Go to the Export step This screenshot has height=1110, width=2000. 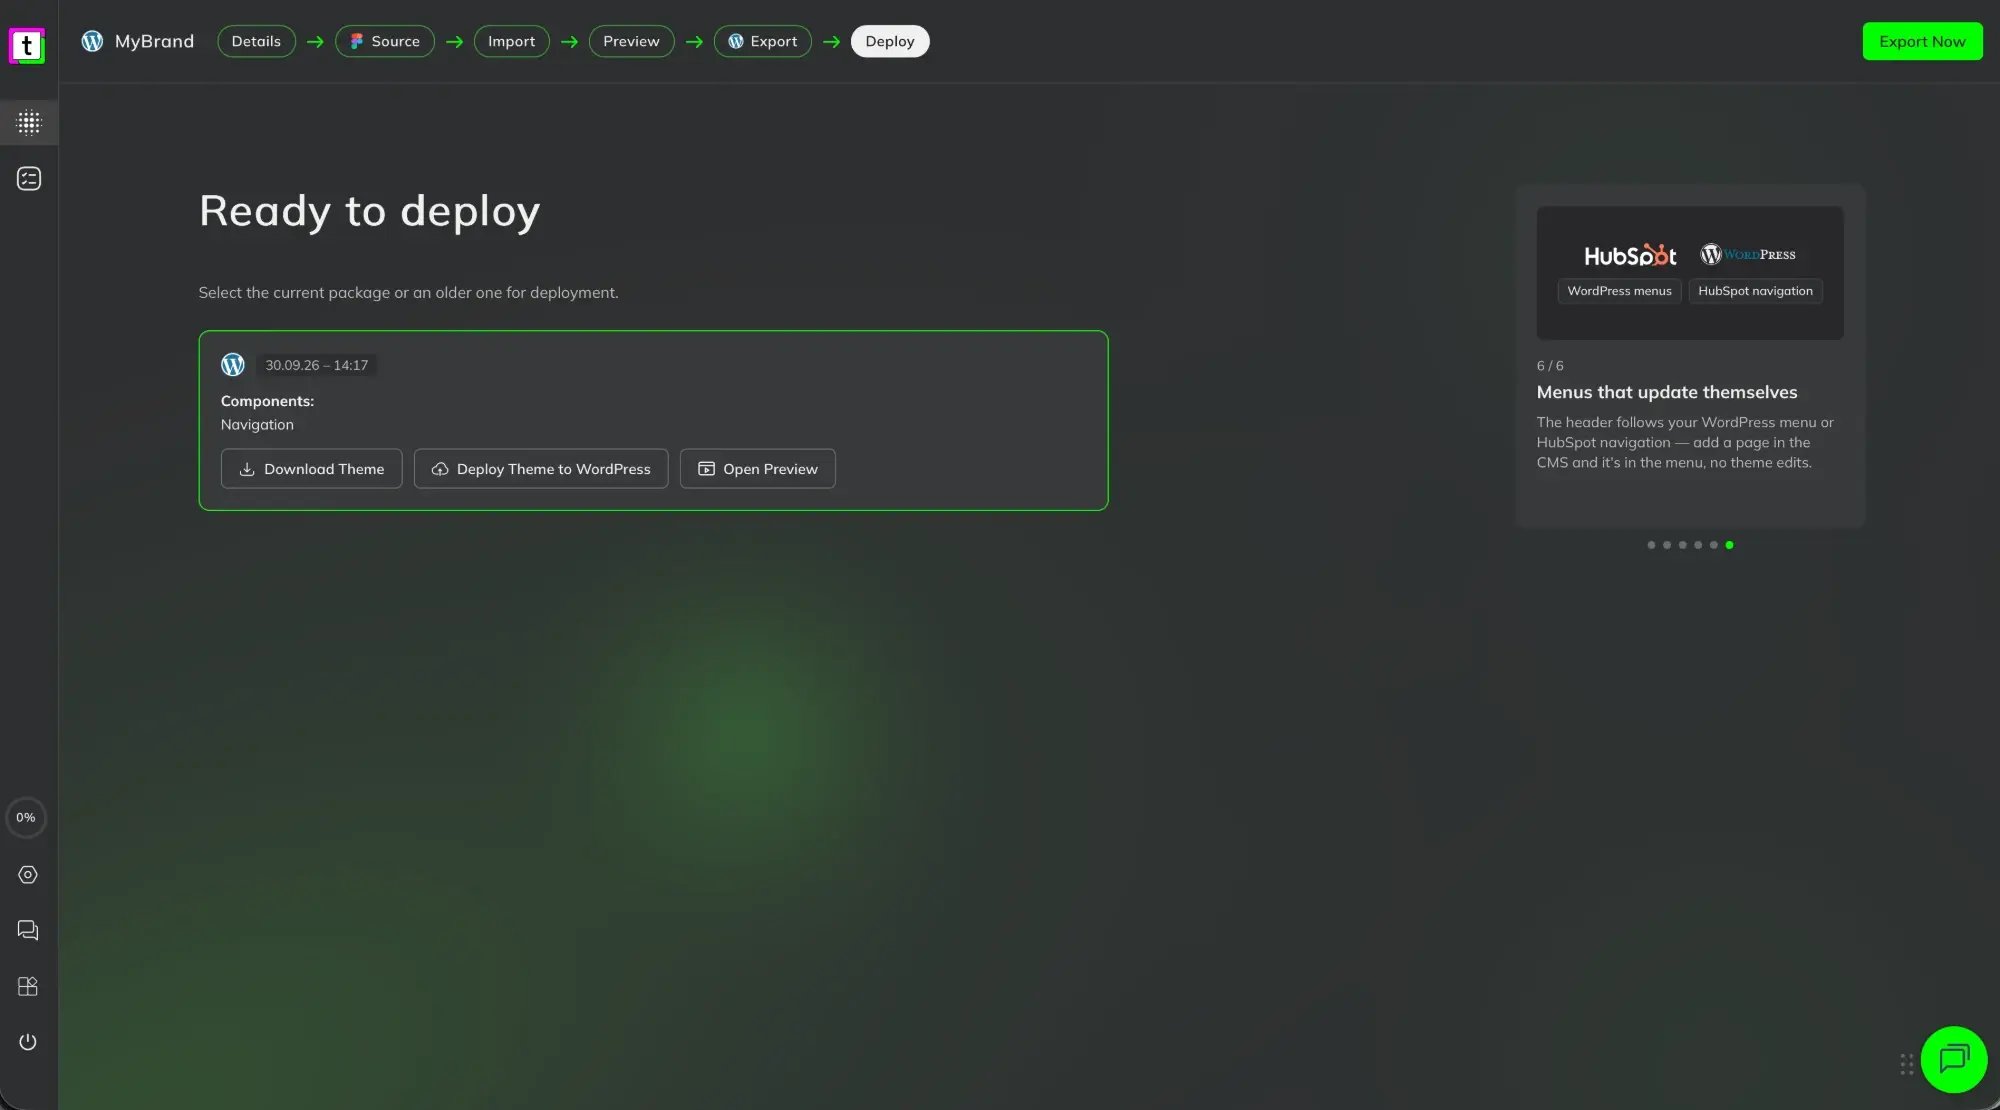pyautogui.click(x=763, y=41)
